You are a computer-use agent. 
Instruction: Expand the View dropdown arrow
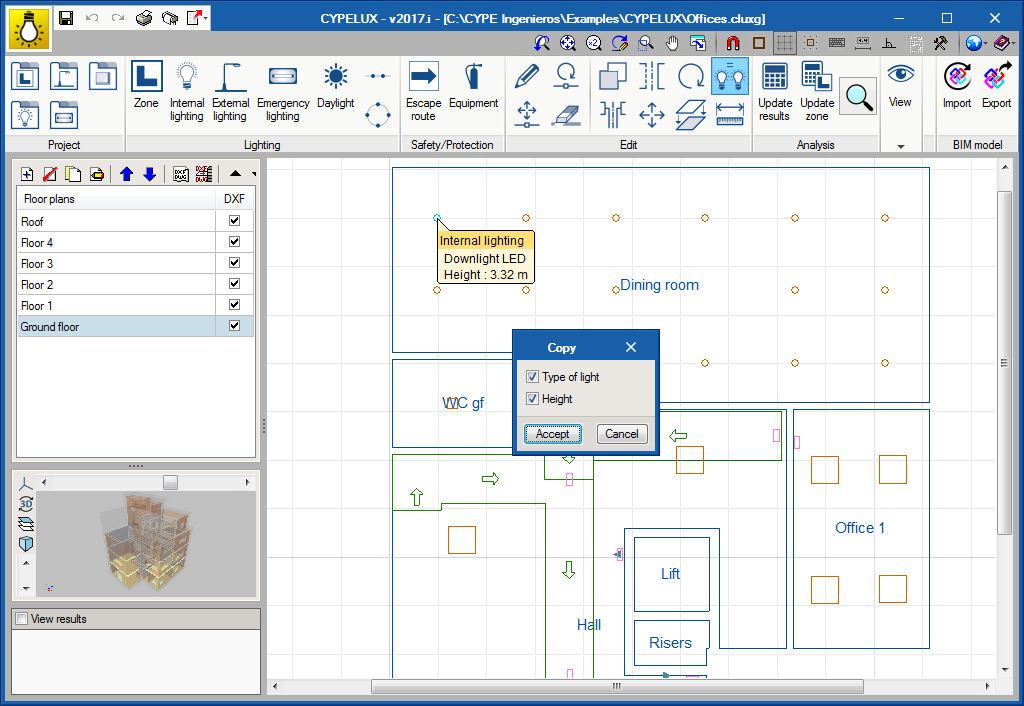pos(900,146)
